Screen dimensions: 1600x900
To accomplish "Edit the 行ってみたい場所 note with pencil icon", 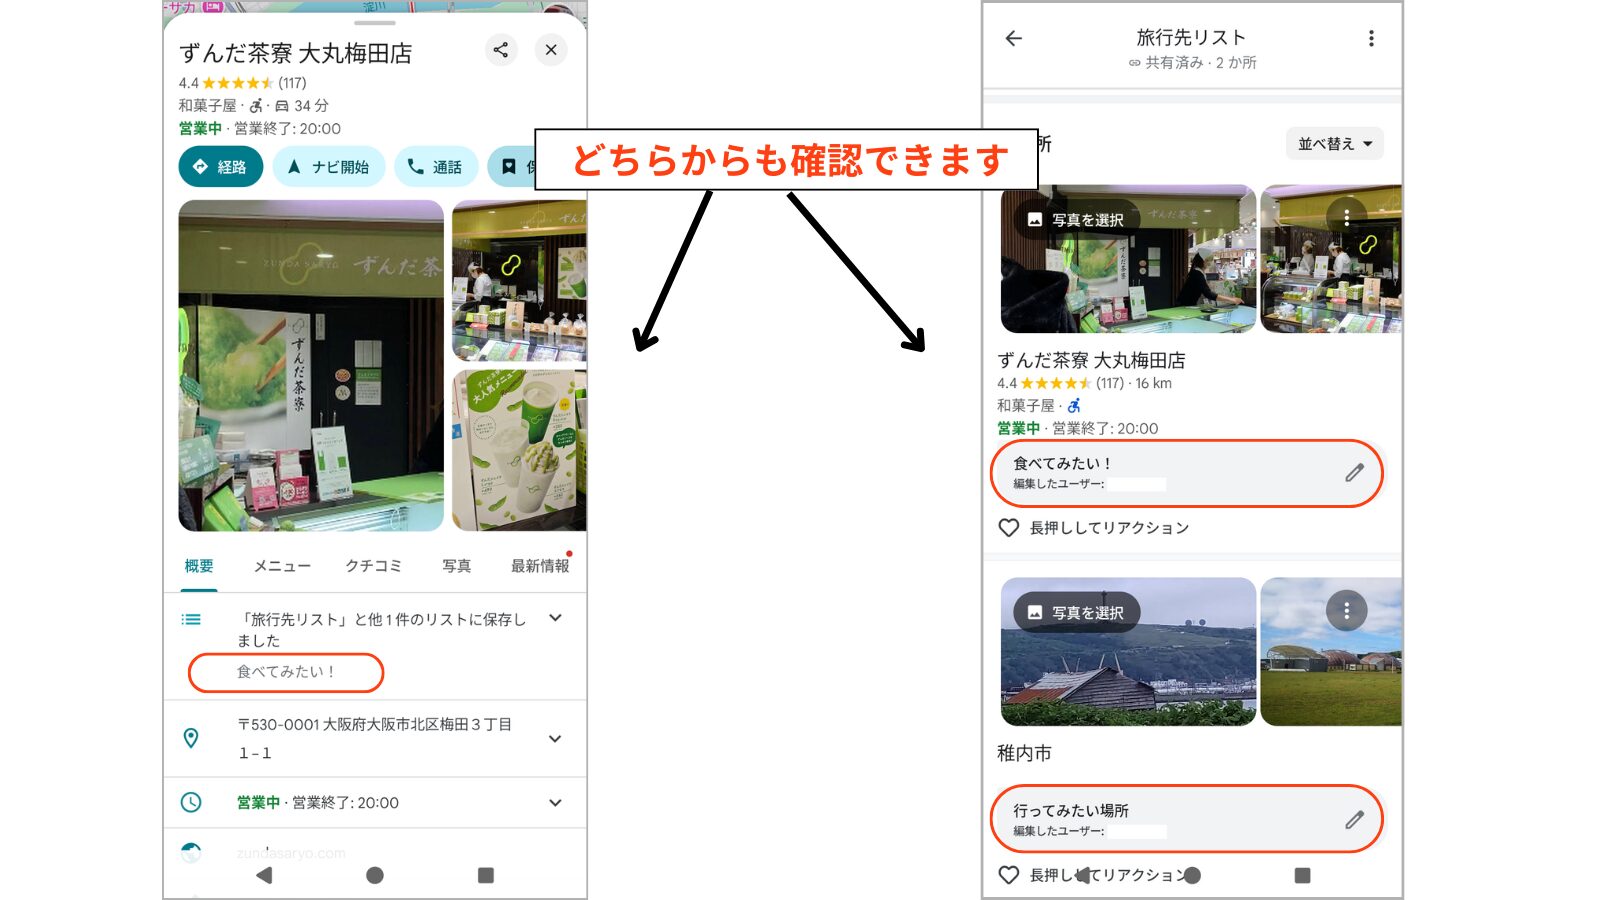I will [1354, 820].
